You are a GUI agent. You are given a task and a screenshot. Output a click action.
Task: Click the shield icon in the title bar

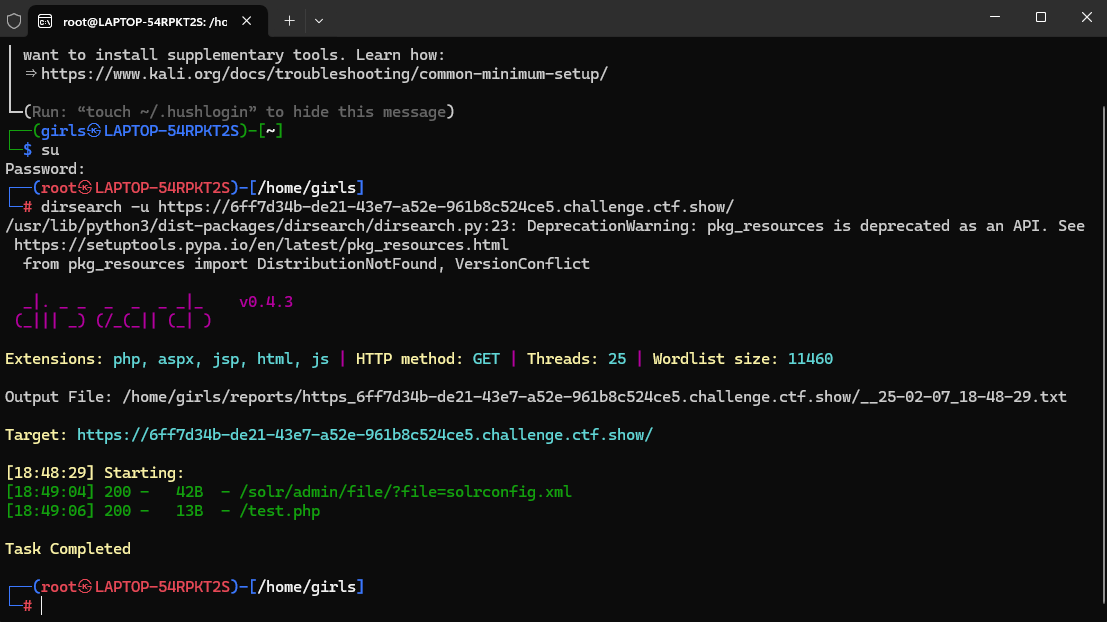[14, 19]
